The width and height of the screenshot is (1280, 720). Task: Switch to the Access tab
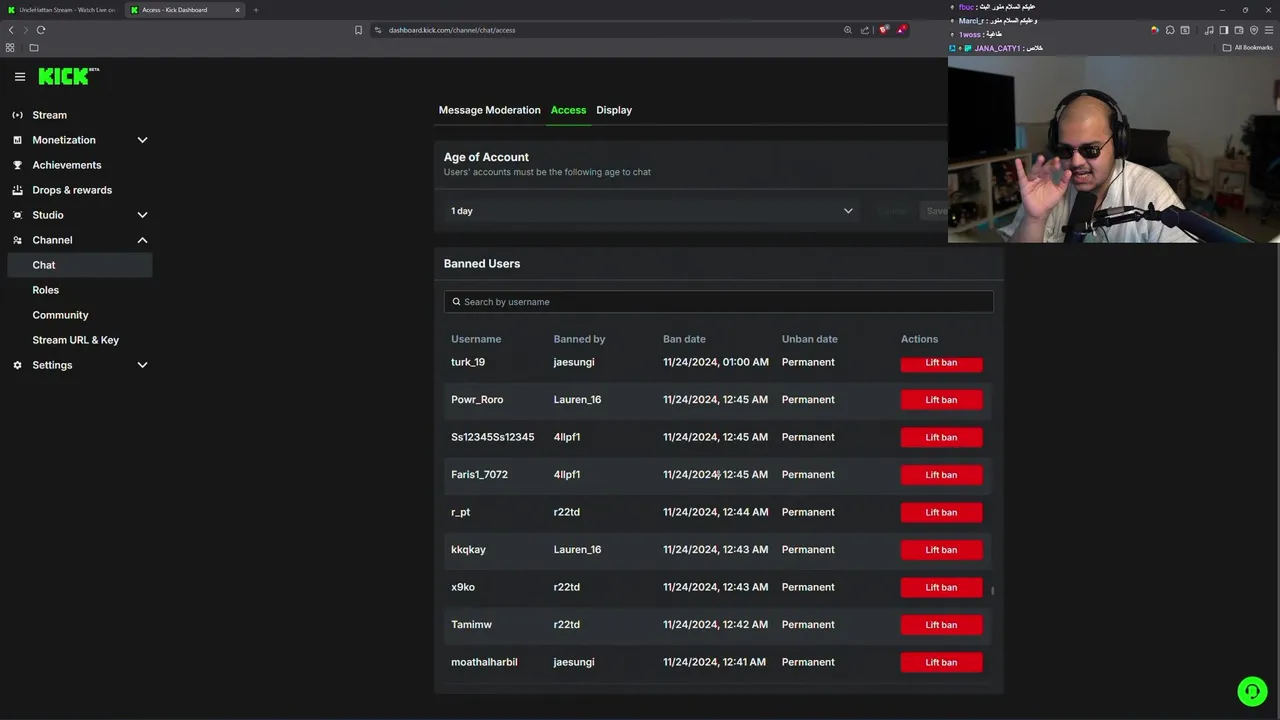pos(568,110)
